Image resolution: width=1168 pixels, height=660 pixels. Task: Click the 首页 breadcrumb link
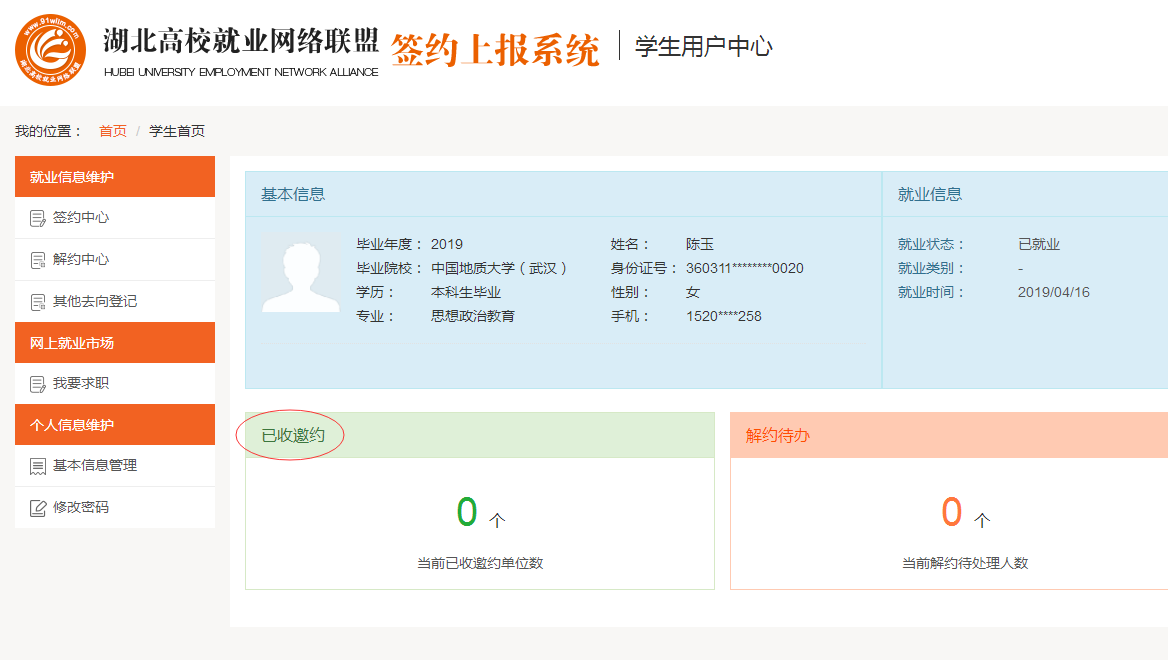(113, 131)
